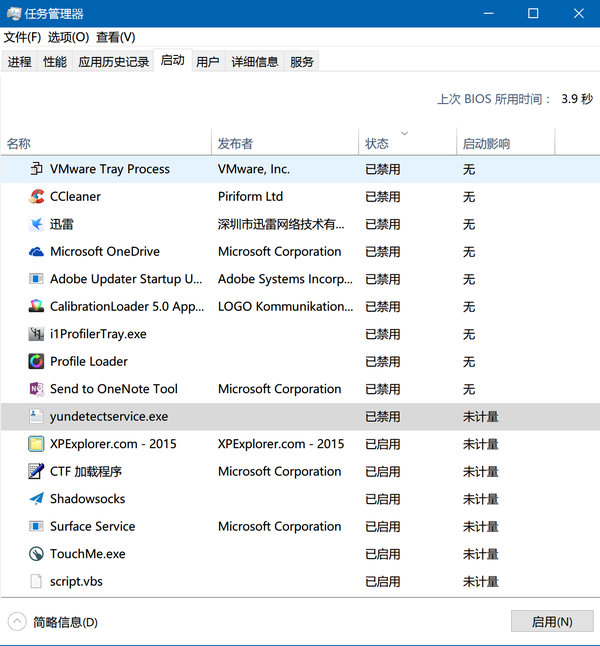Click the XPExplorer.com - 2015 publisher cell

click(281, 444)
